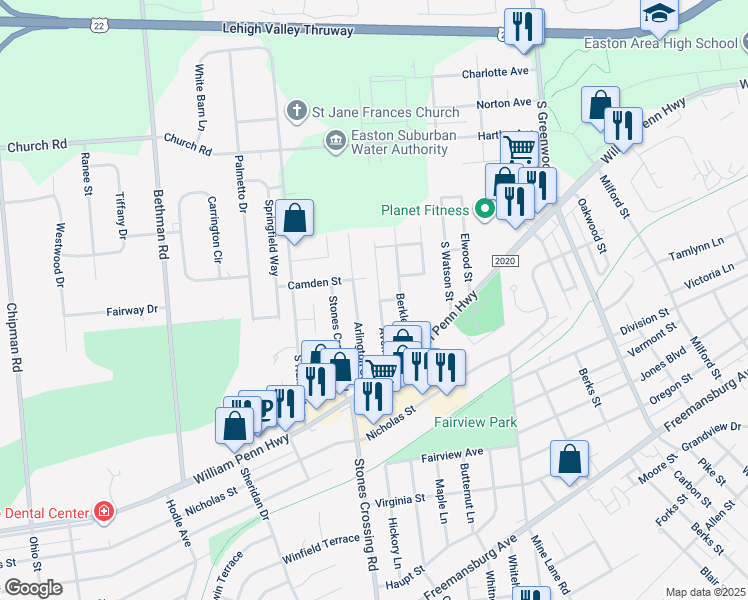The height and width of the screenshot is (600, 748).
Task: Click the Elwood St label
Action: click(x=466, y=257)
